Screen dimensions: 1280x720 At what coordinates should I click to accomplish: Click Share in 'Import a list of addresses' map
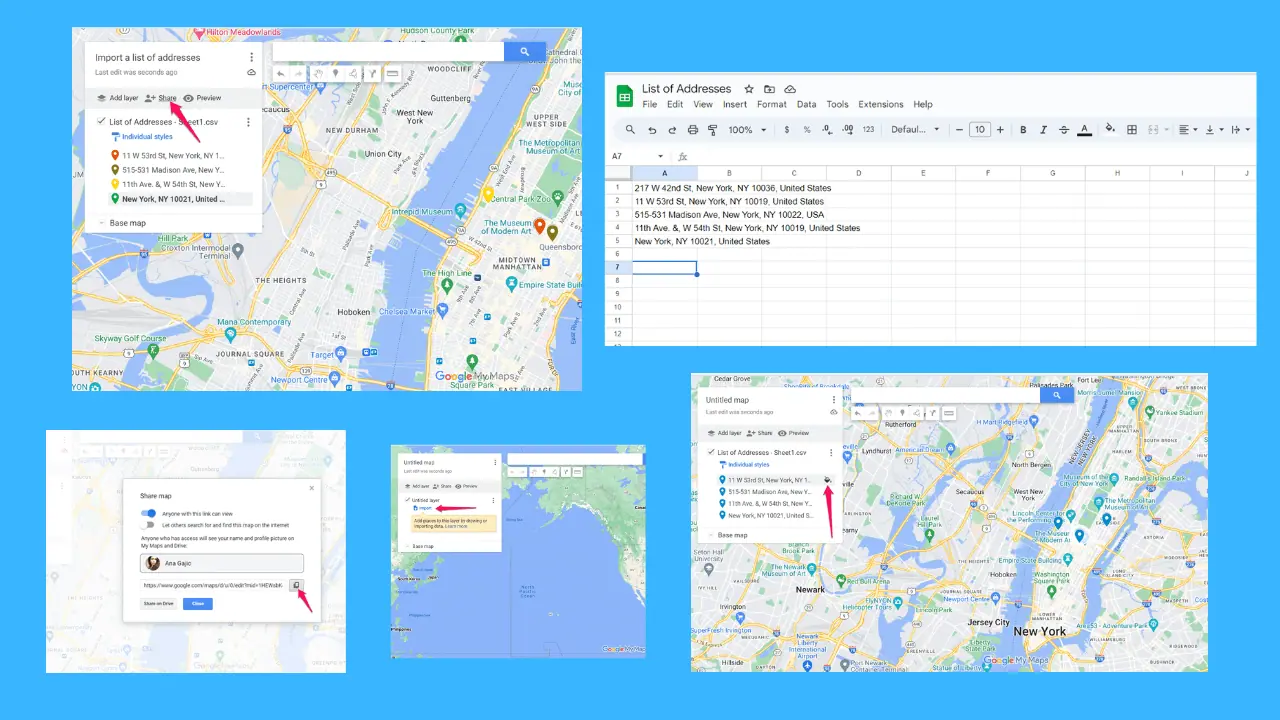pos(160,98)
